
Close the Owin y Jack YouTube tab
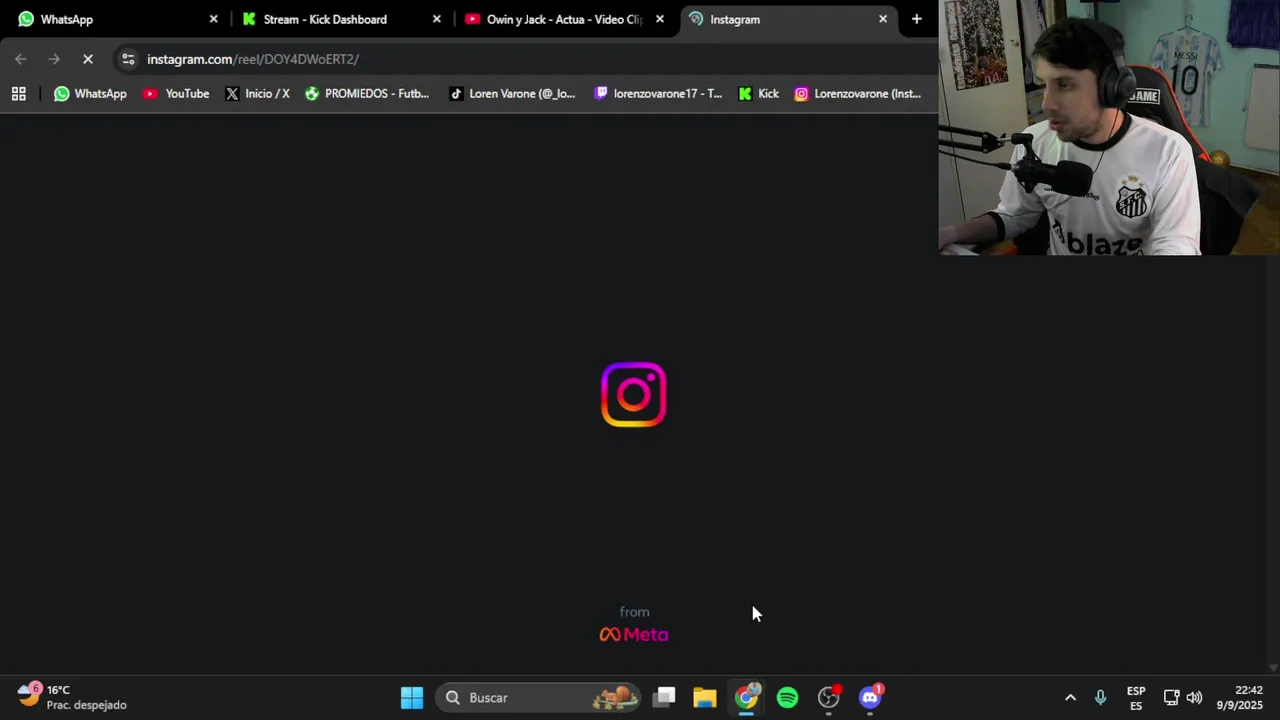(659, 19)
